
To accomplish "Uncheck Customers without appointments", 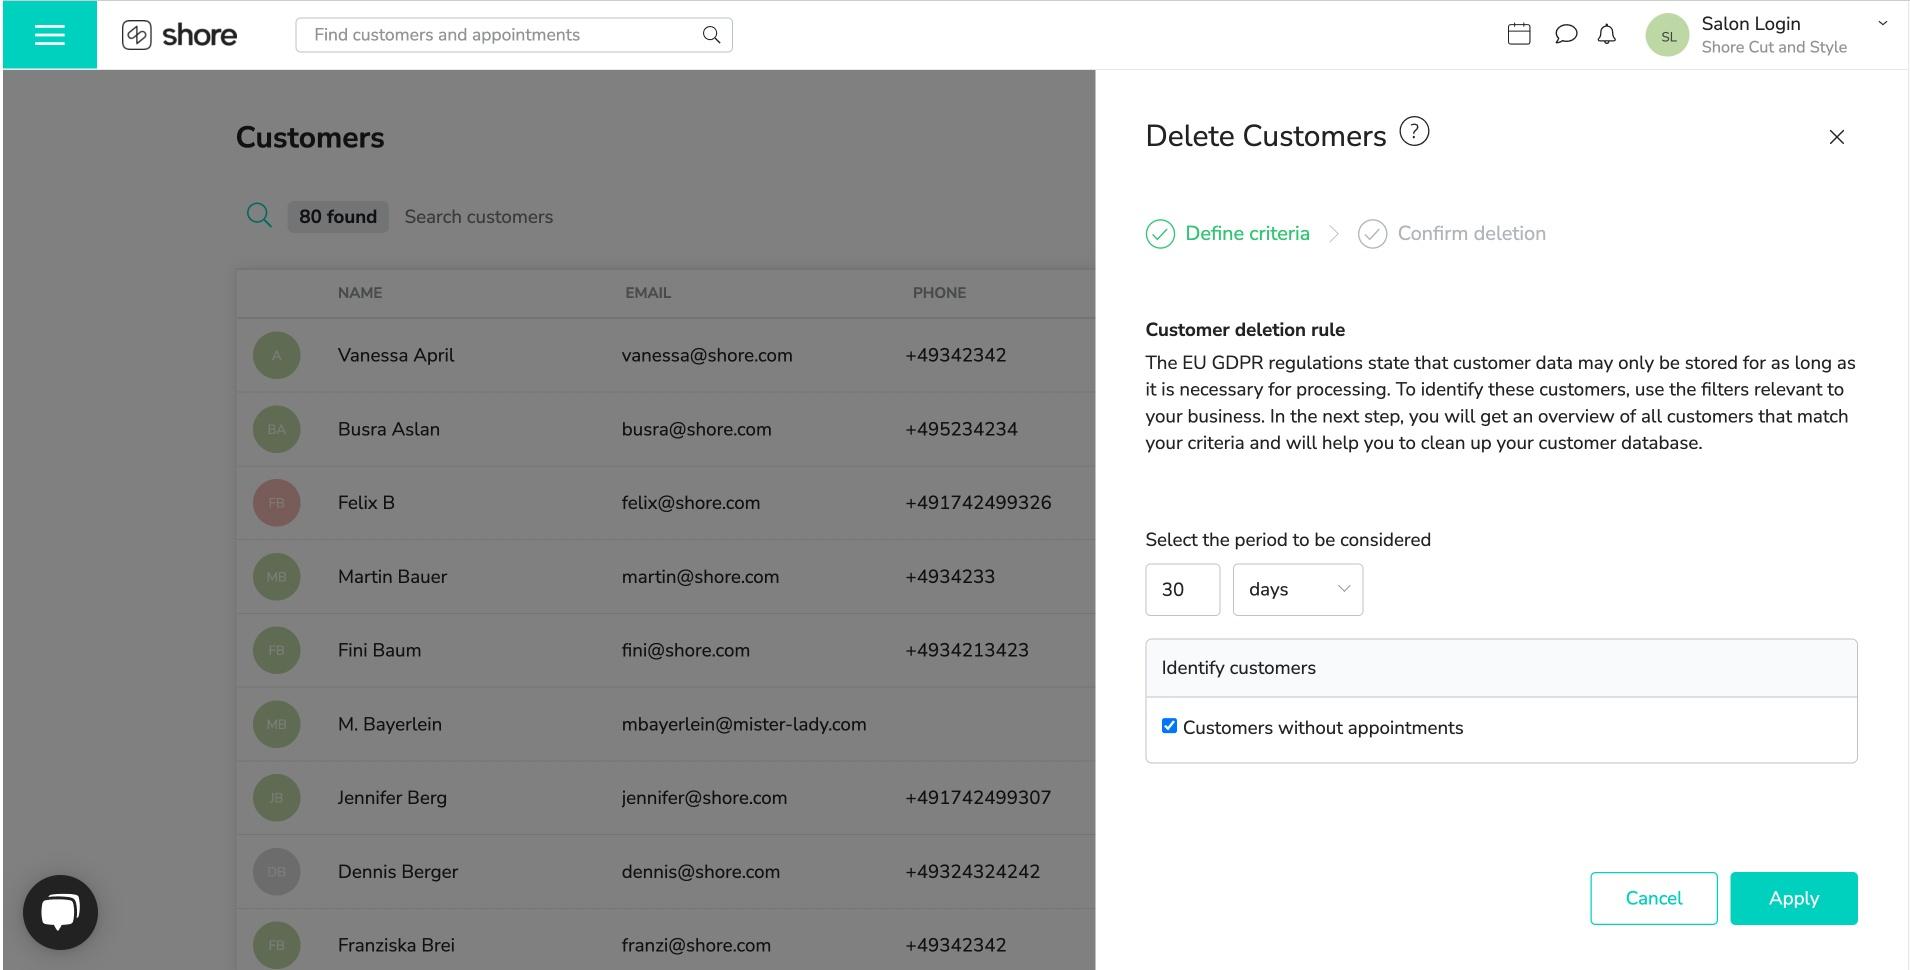I will (1169, 726).
